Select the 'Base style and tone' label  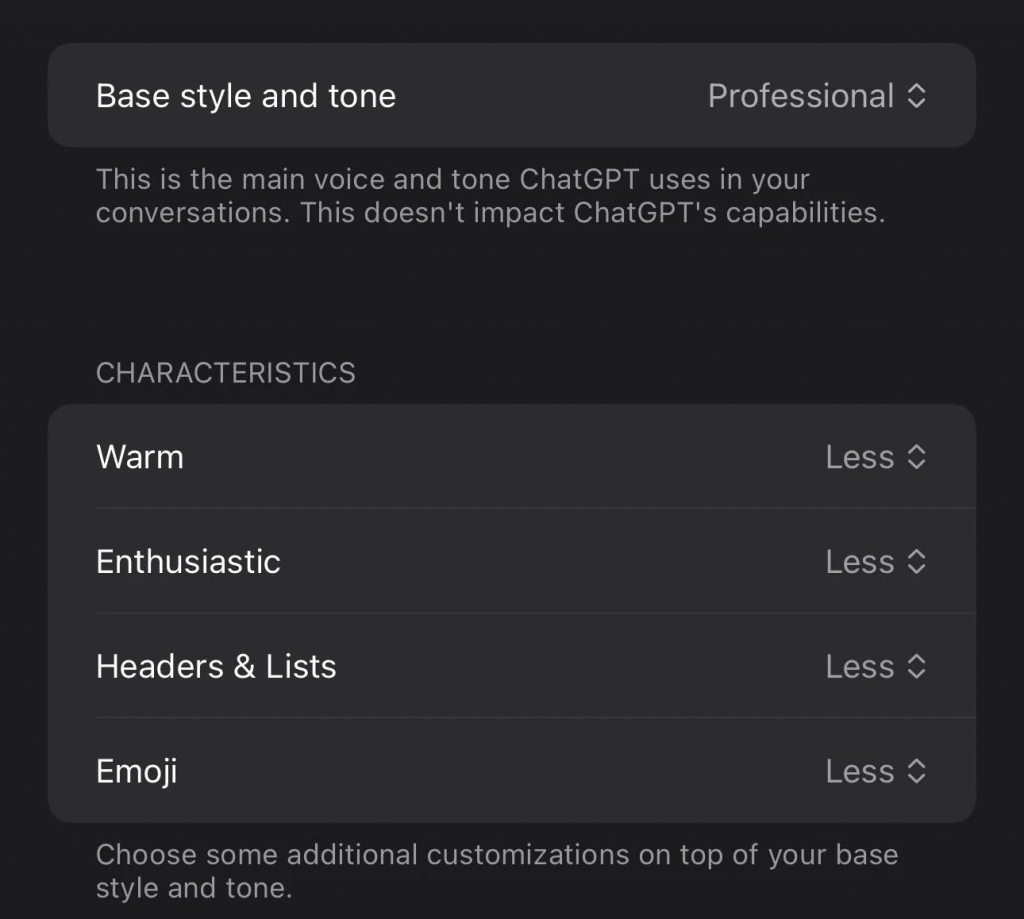pos(246,96)
